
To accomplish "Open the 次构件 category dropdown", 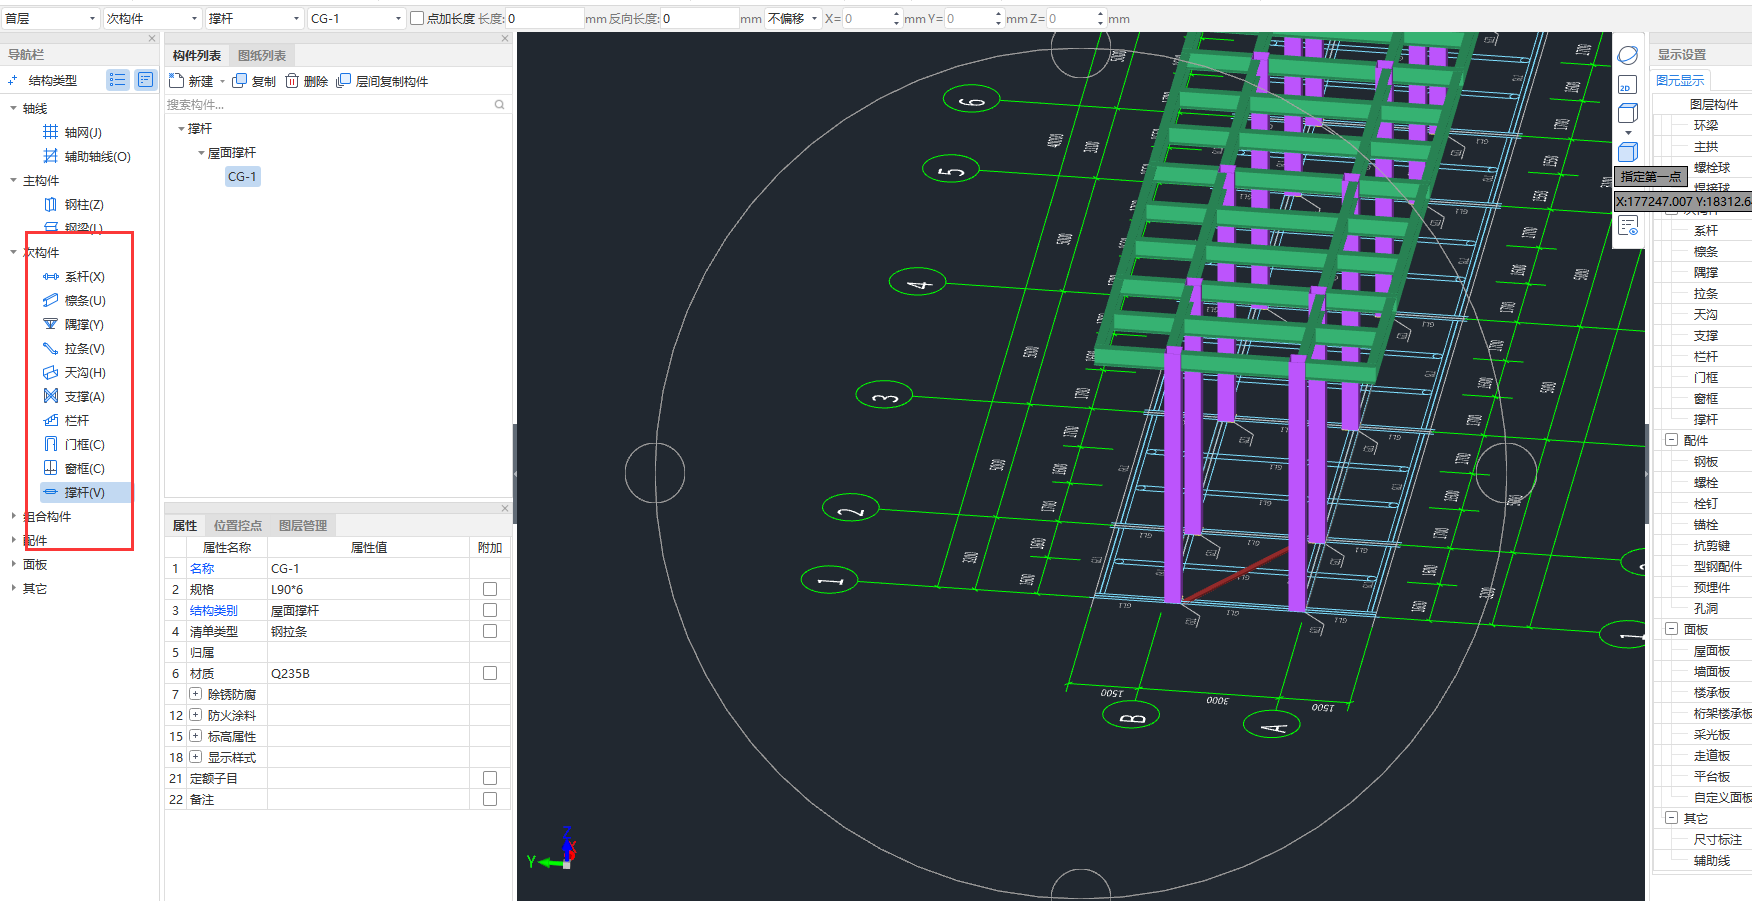I will pos(152,18).
